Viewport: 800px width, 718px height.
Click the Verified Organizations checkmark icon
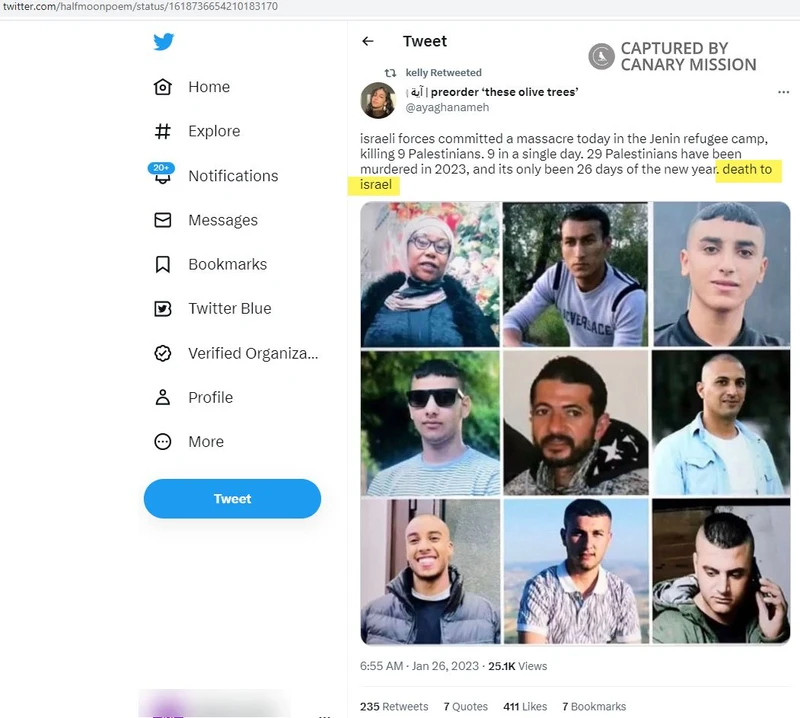[x=163, y=353]
